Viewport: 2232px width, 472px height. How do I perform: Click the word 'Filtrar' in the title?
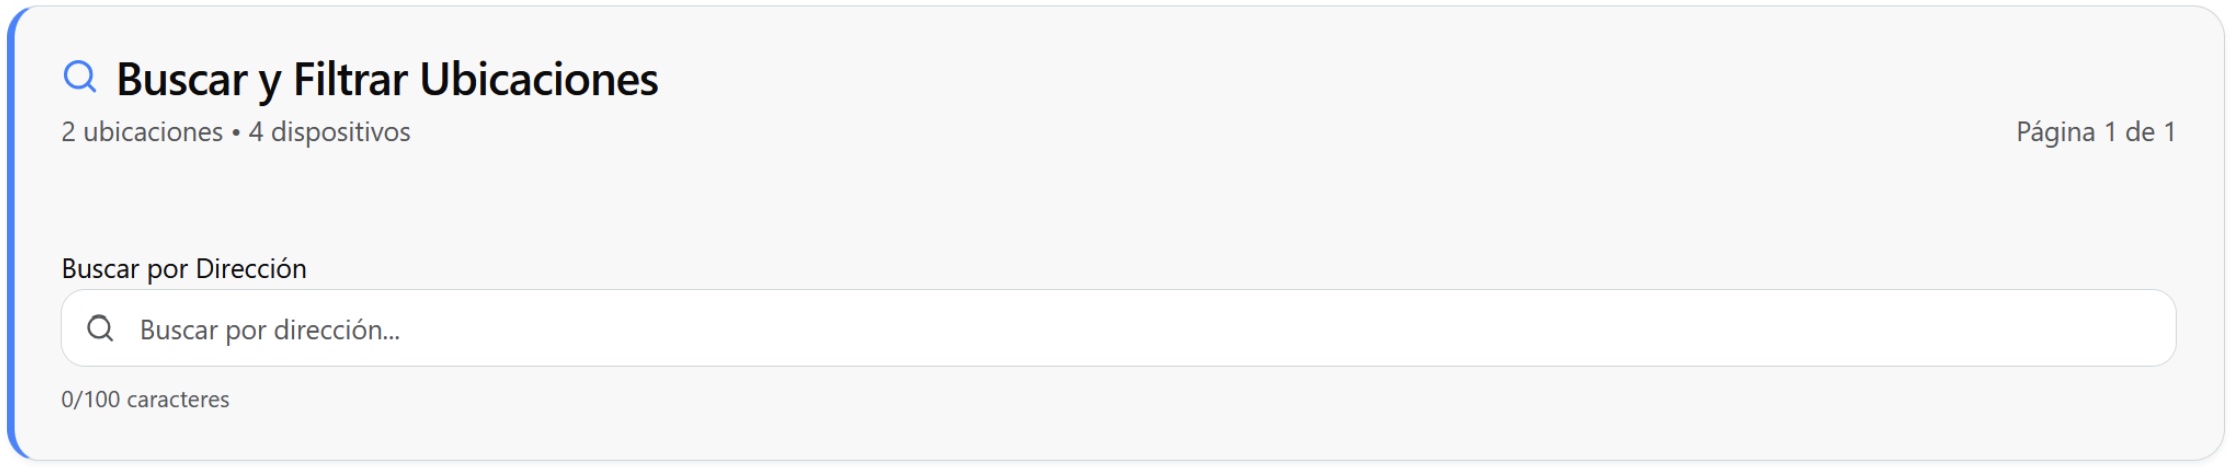pos(350,80)
